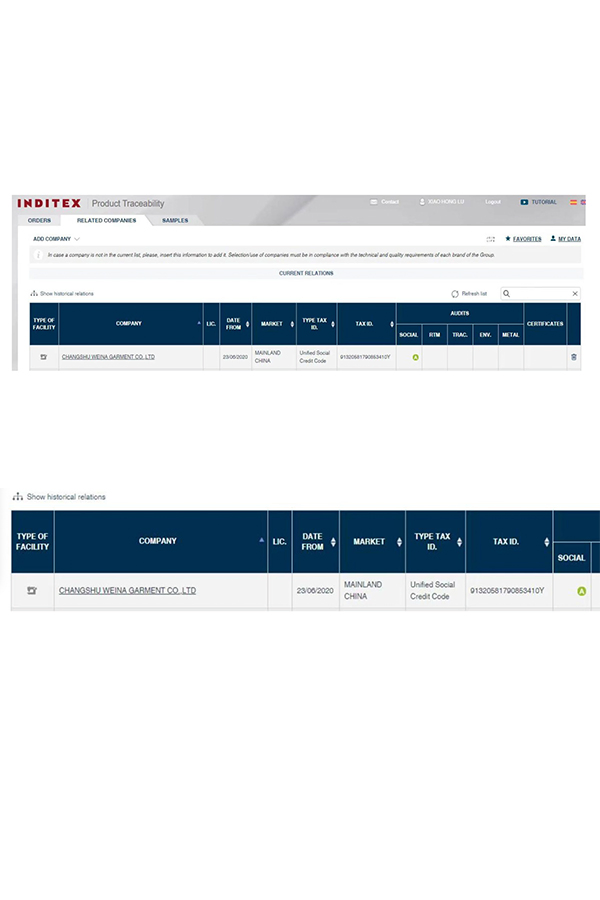
Task: Click the magnifier icon in the search box
Action: (506, 293)
